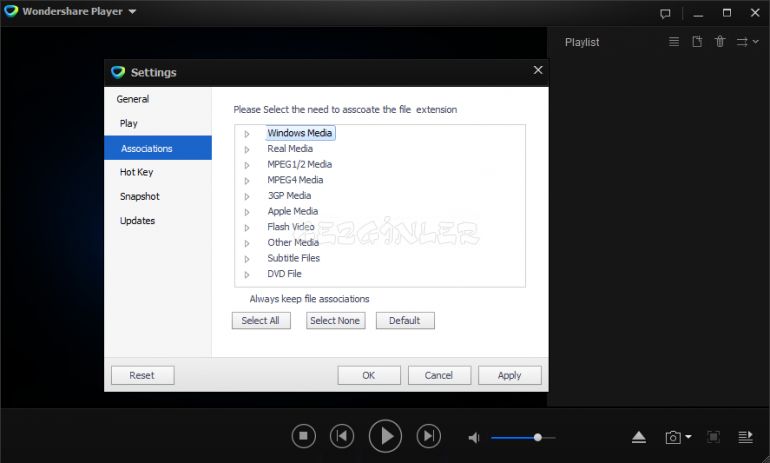Expand the MPEG1/2 Media group
This screenshot has height=463, width=770.
[x=247, y=165]
